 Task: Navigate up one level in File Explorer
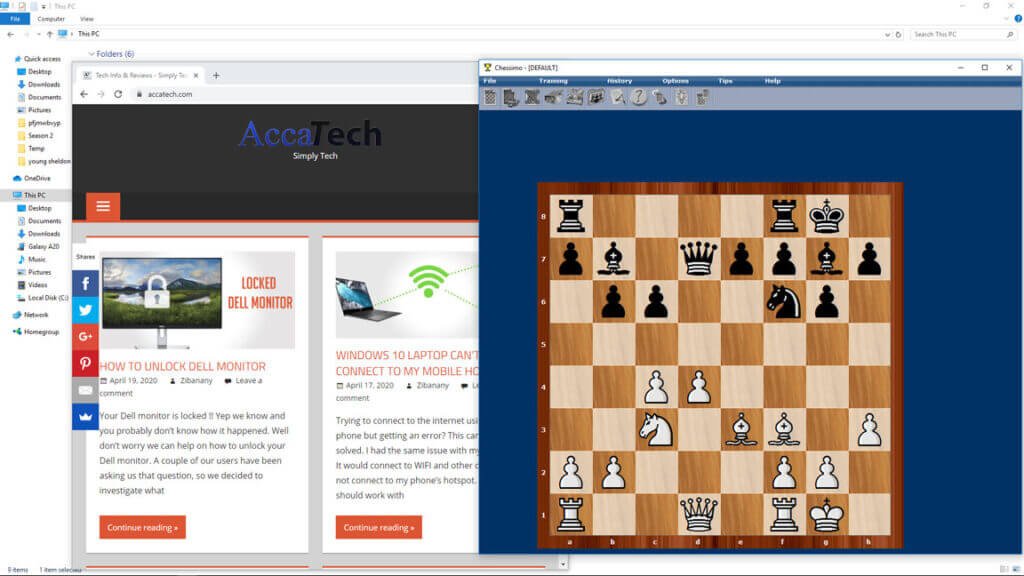[50, 34]
